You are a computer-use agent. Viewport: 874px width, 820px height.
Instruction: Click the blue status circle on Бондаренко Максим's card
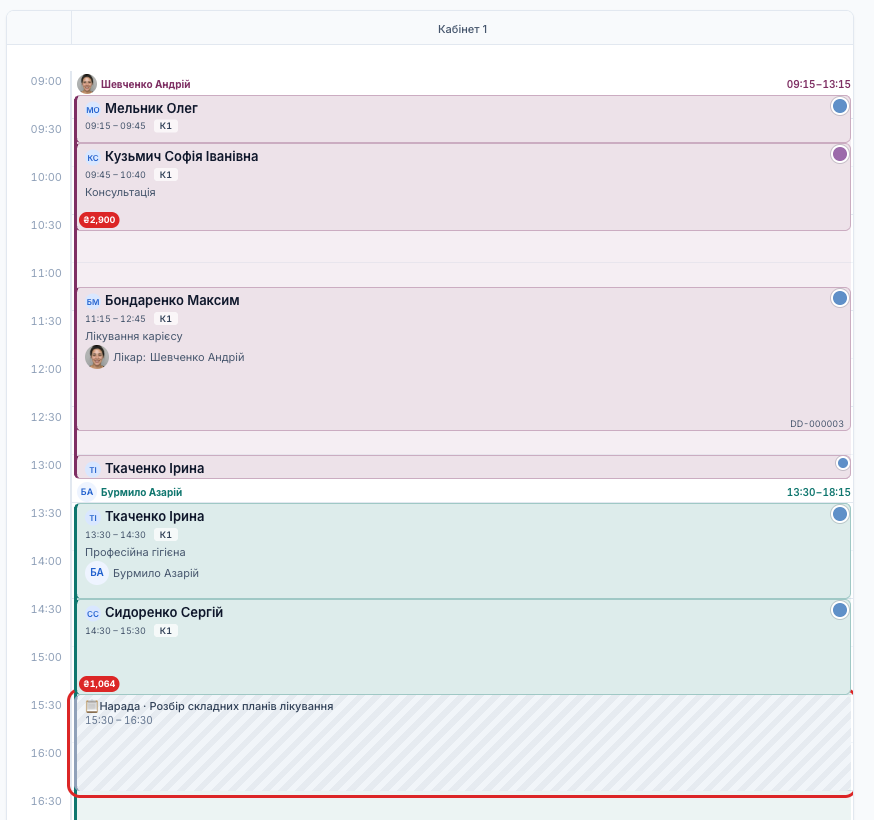point(839,298)
